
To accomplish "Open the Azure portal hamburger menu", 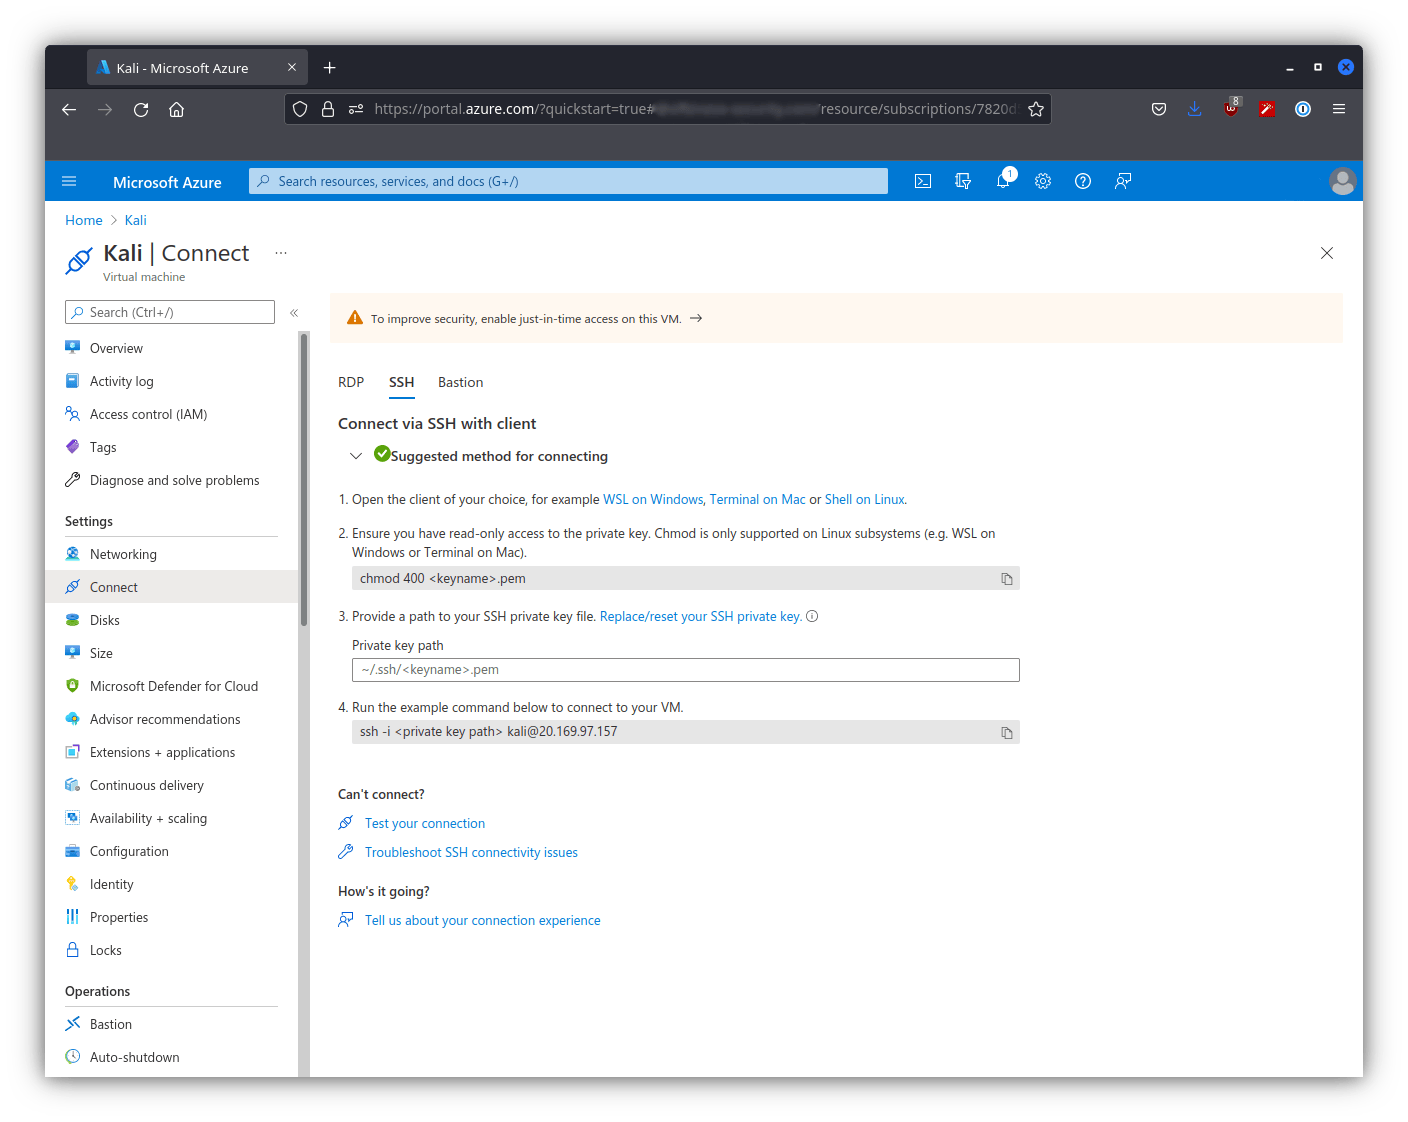I will click(69, 181).
